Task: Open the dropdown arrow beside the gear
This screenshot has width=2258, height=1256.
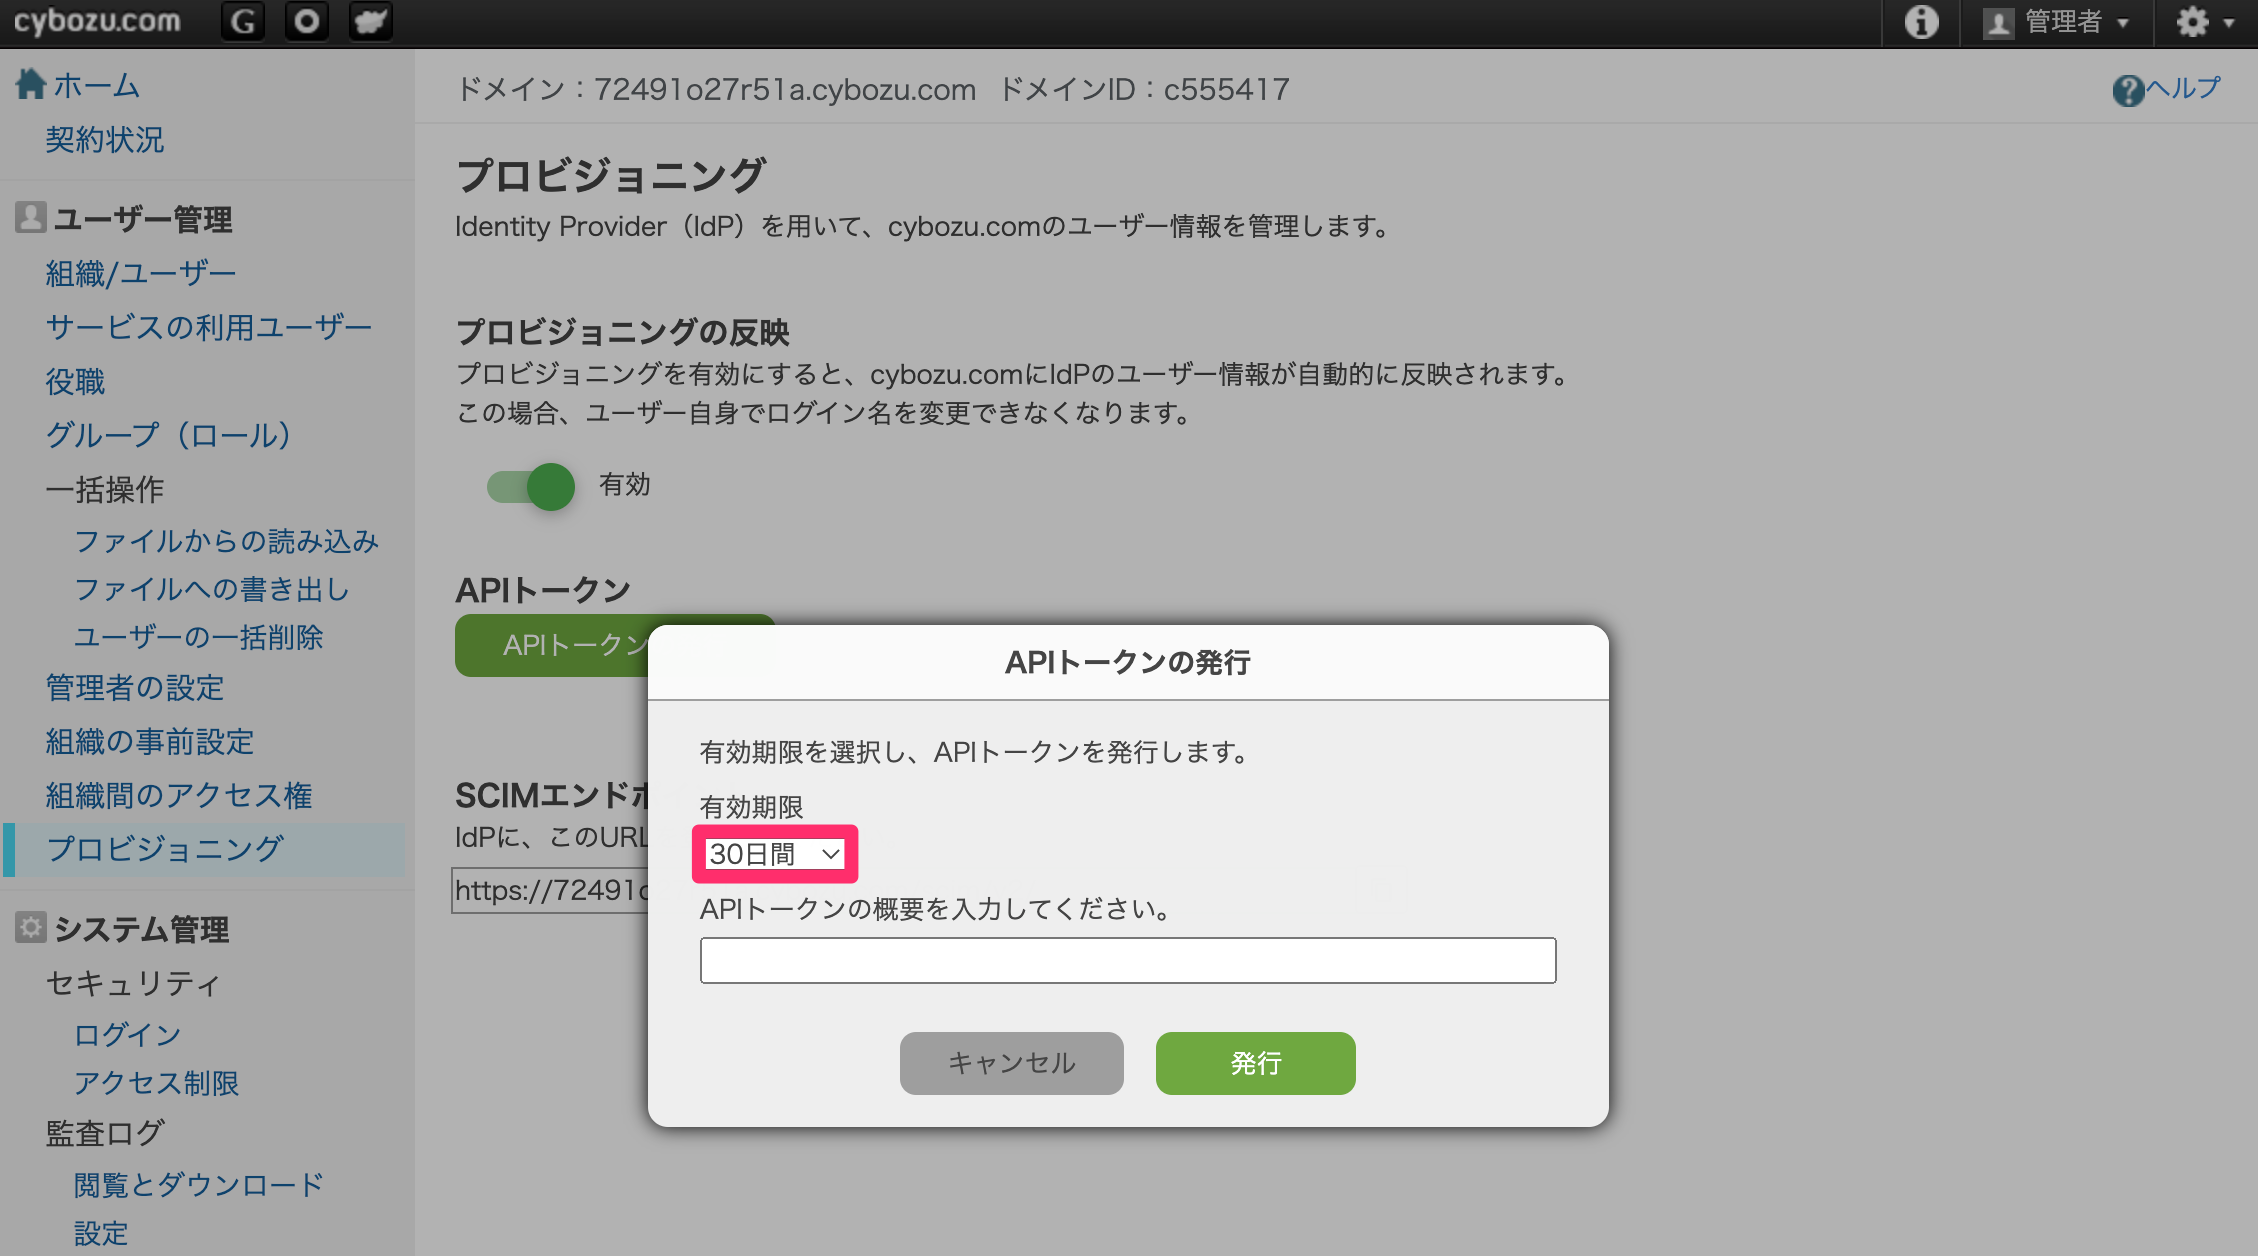Action: [2229, 23]
